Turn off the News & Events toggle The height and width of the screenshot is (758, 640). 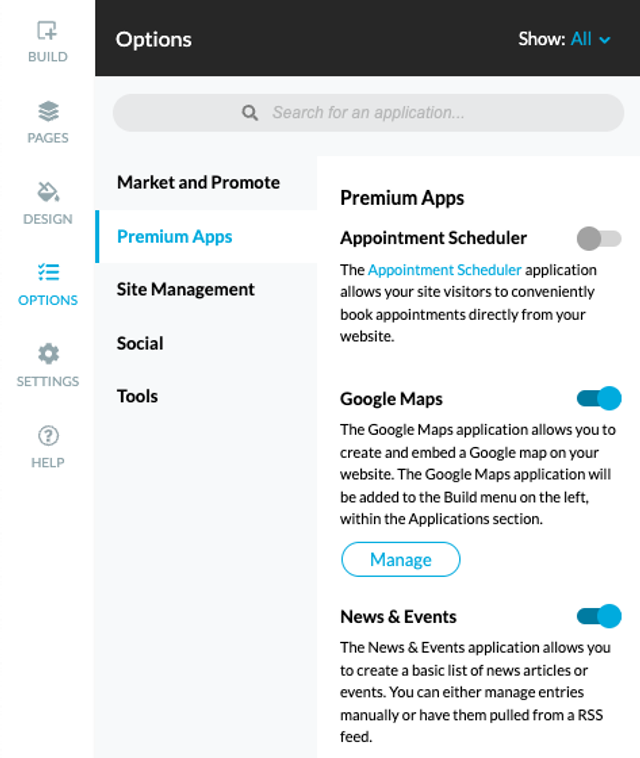pos(598,616)
